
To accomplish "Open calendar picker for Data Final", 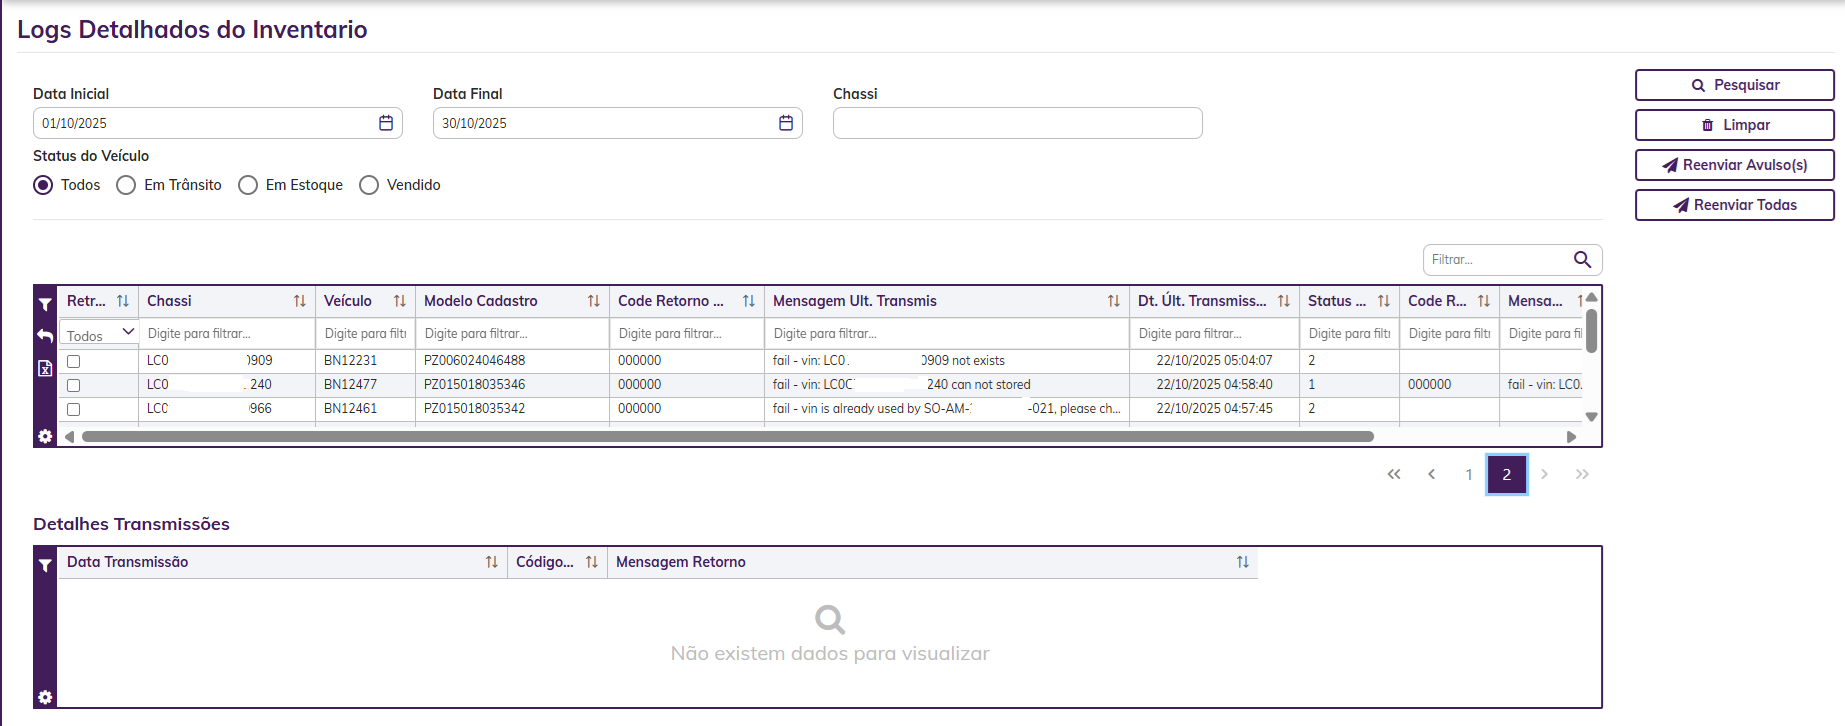I will pyautogui.click(x=786, y=123).
